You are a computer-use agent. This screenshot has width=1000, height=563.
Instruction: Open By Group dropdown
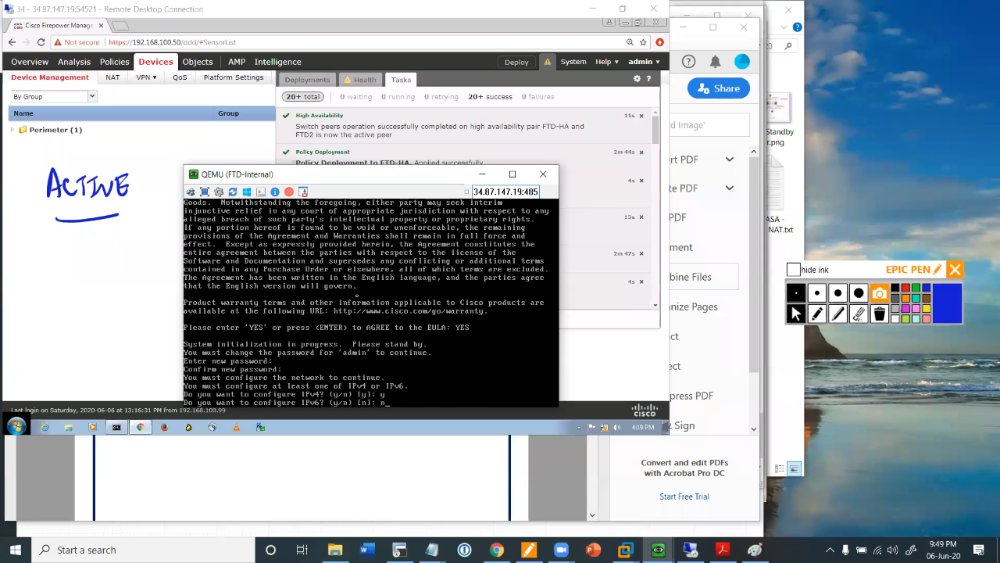pos(54,96)
